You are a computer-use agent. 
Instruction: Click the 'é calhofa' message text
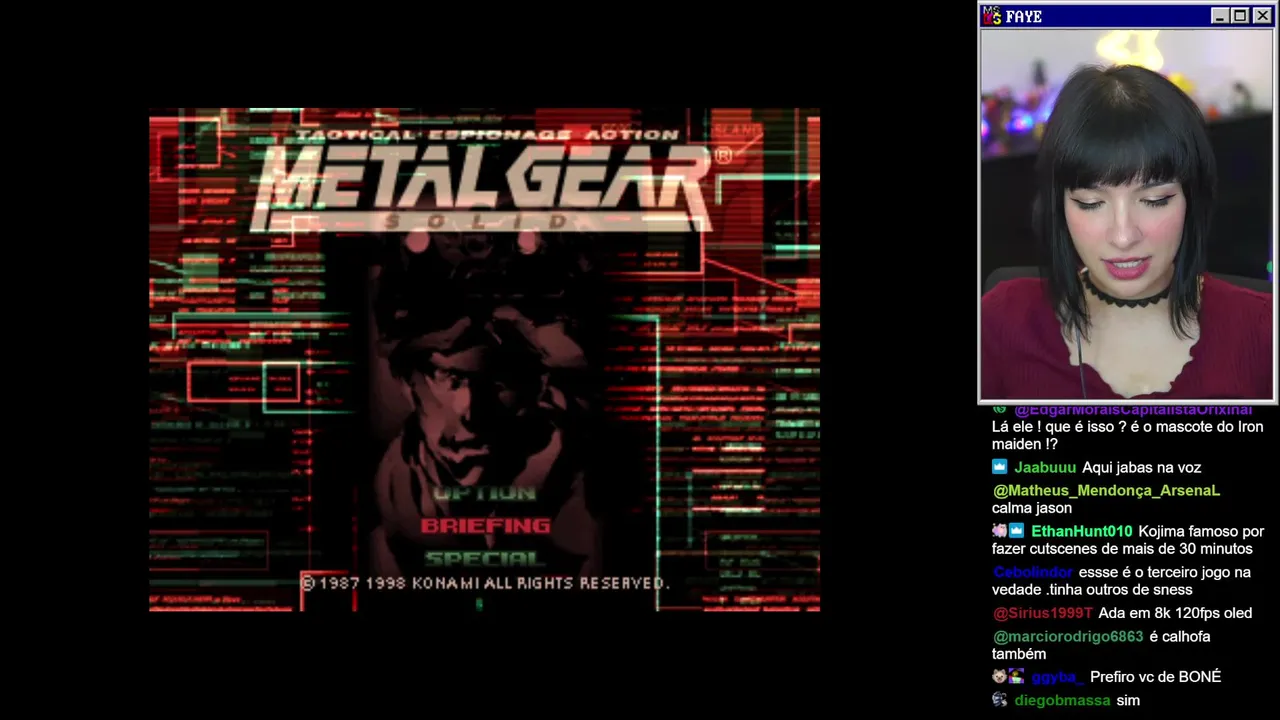coord(1101,645)
